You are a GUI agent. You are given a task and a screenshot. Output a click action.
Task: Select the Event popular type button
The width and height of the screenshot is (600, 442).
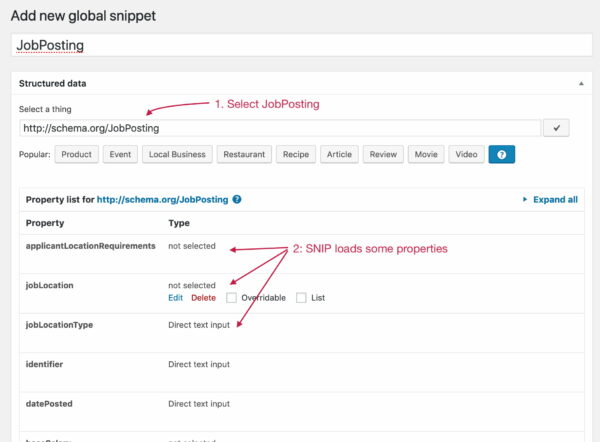(120, 154)
